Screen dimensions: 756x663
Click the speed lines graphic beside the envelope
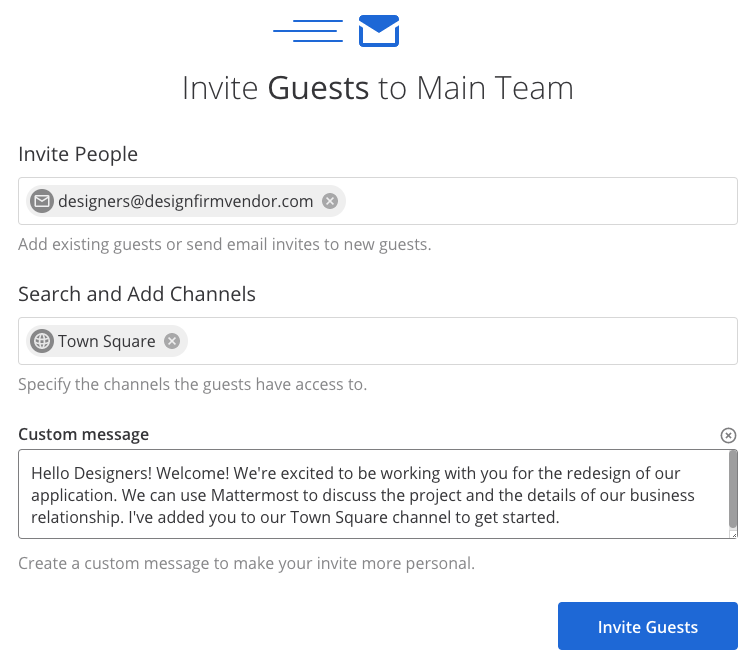[x=308, y=31]
